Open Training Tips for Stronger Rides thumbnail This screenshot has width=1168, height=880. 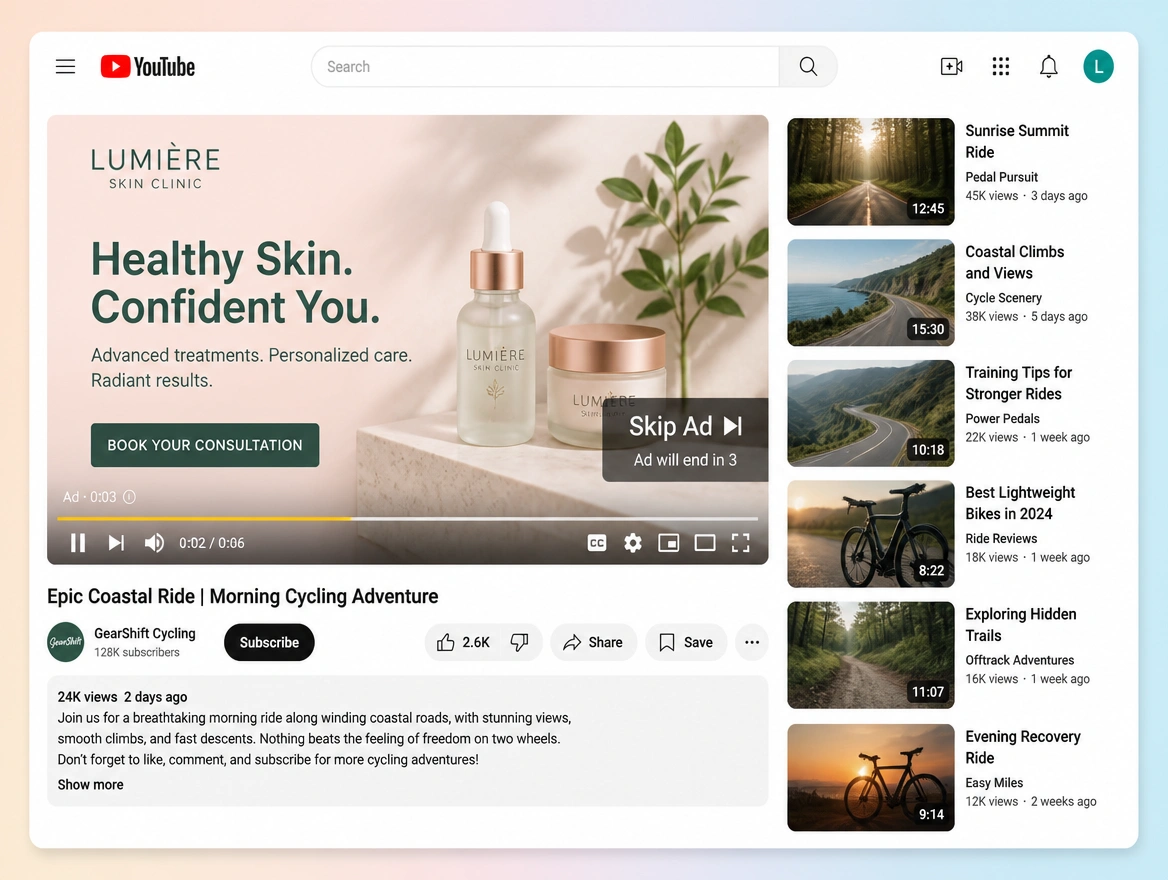click(871, 414)
